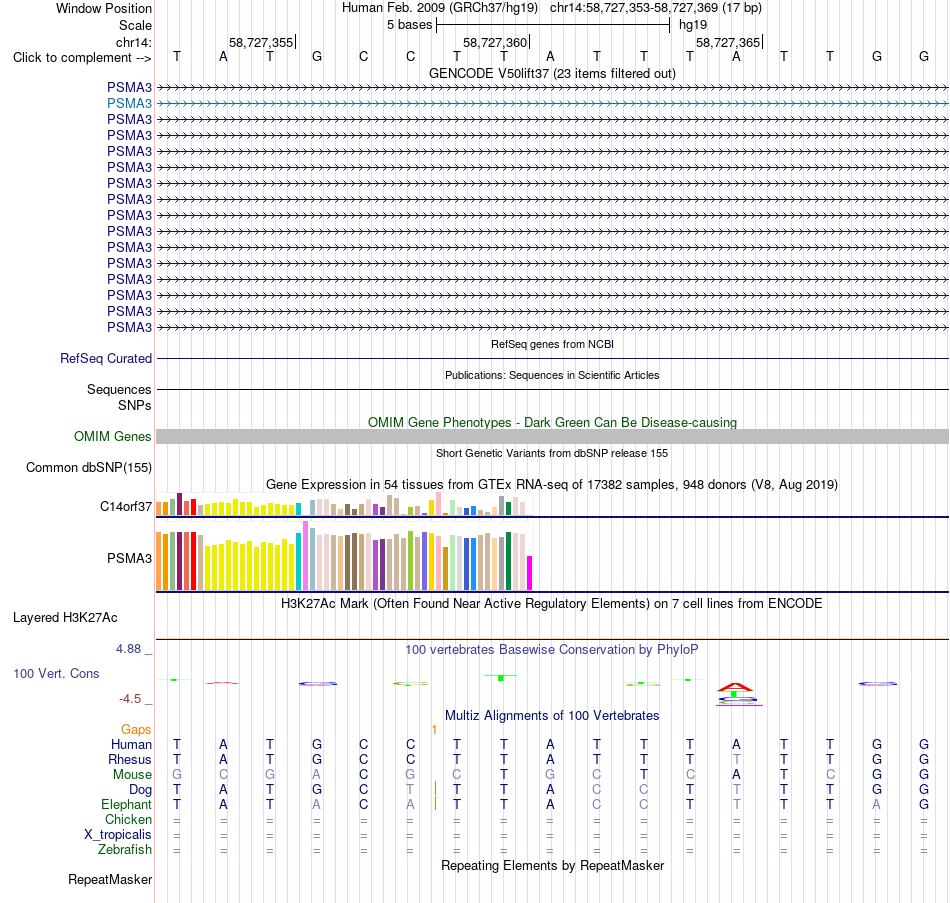Click the RefSeq Curated track label

coord(105,358)
